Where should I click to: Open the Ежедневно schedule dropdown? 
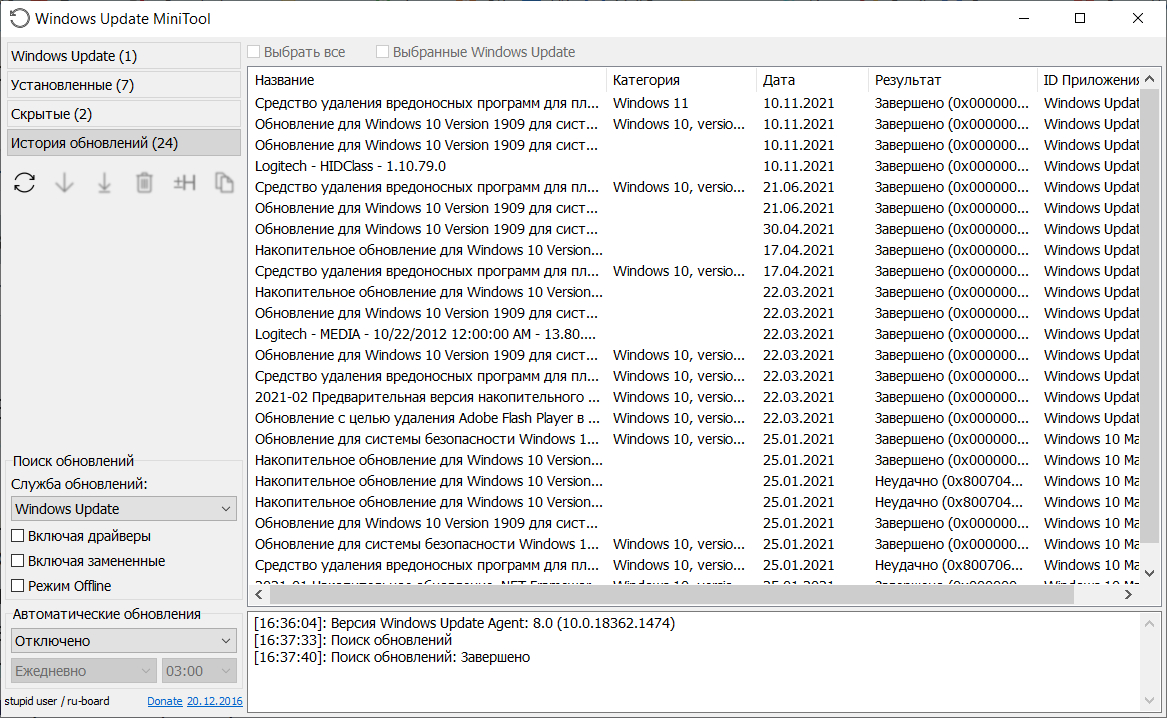click(x=83, y=671)
